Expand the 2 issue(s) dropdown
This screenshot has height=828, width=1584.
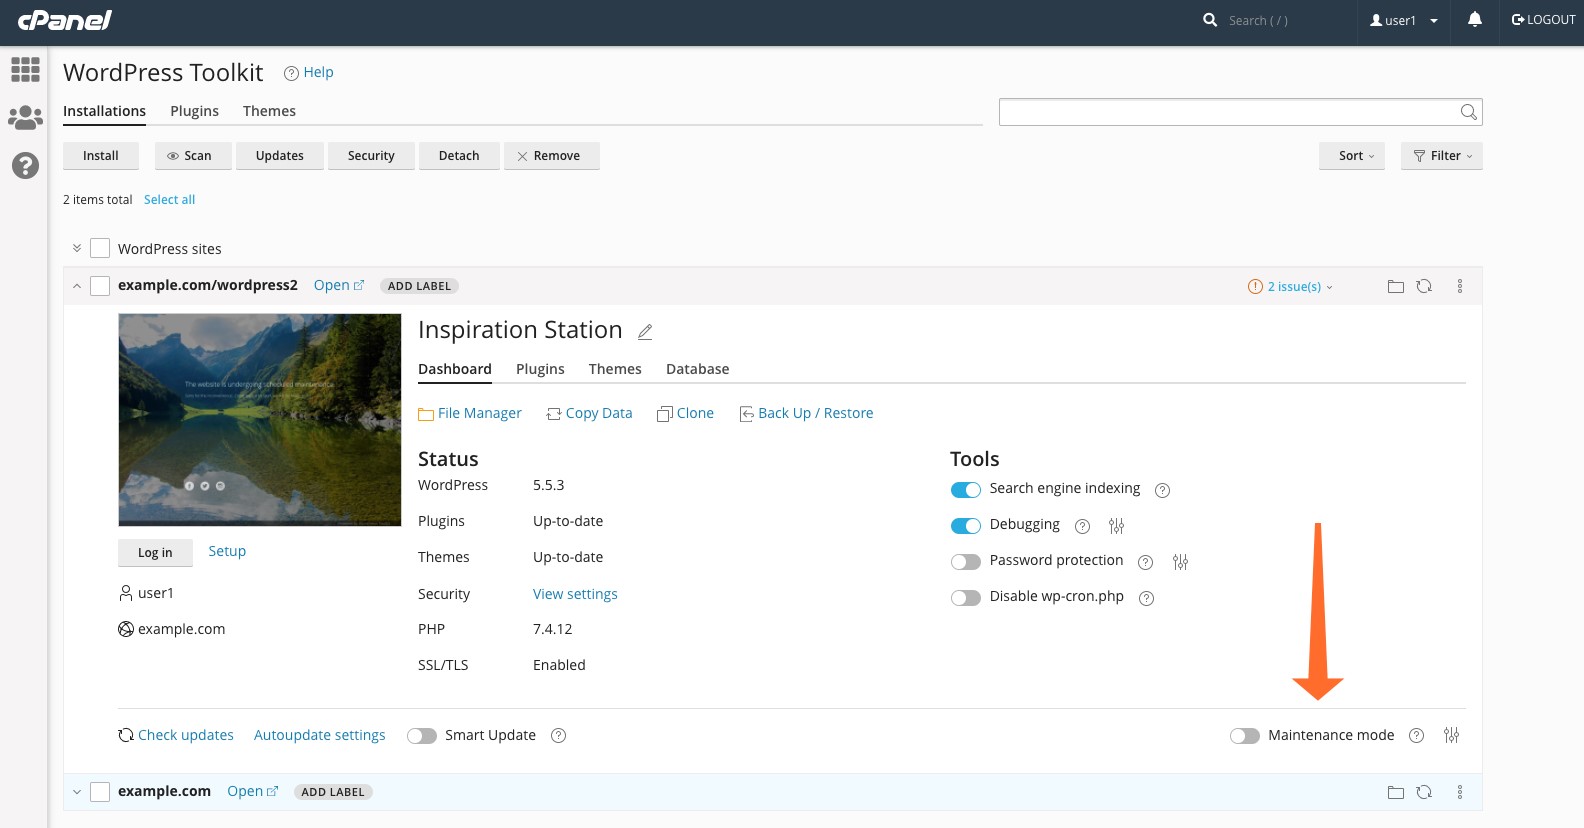coord(1292,287)
